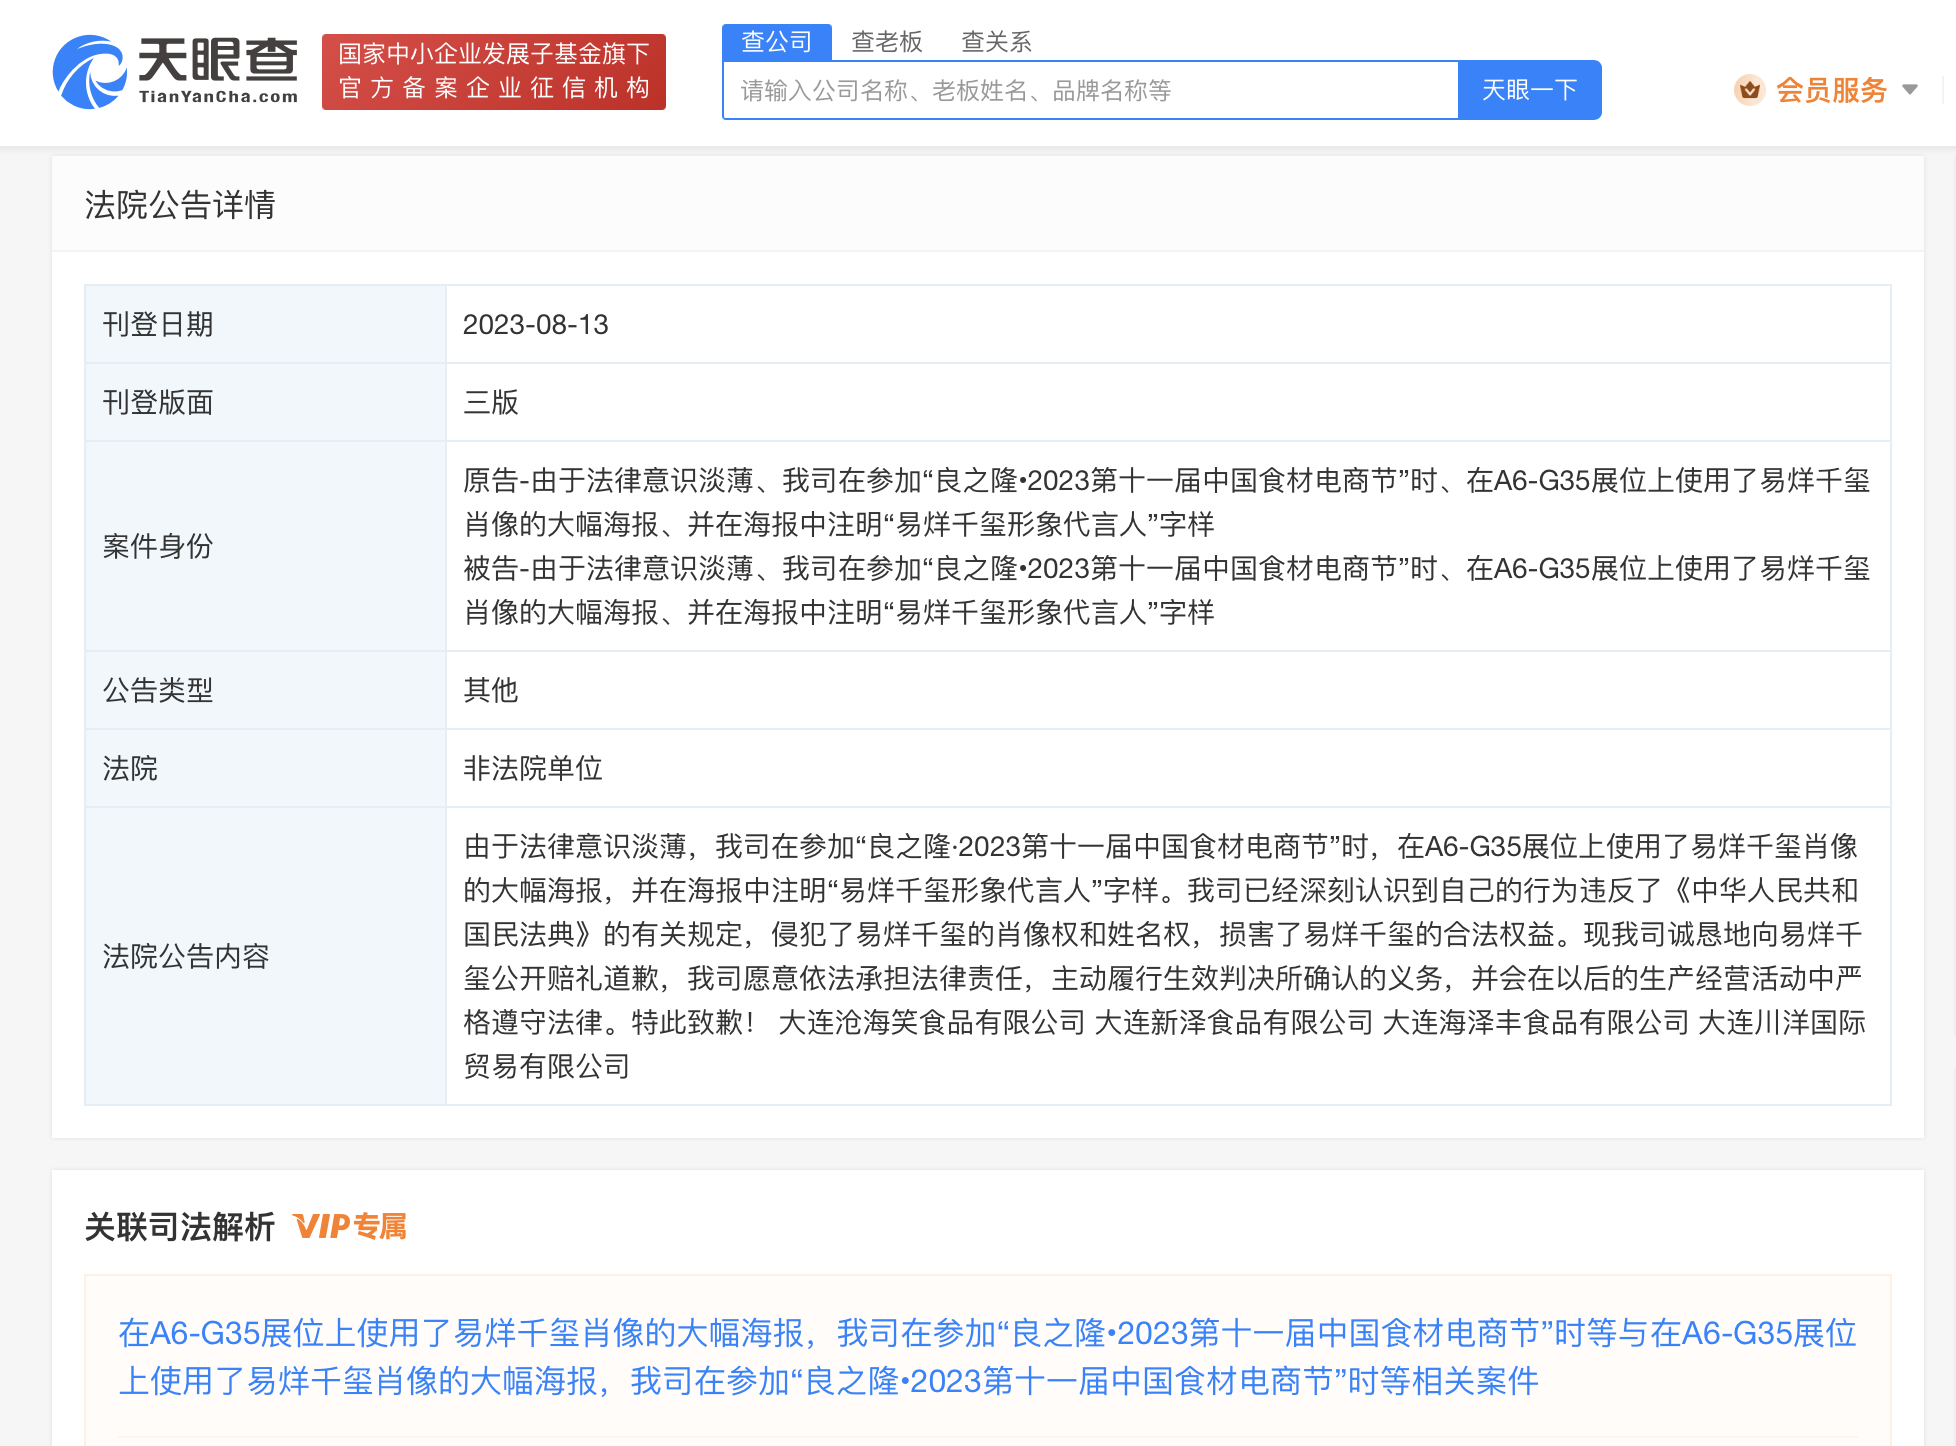
Task: Switch to the 查关系 search tab
Action: tap(996, 42)
